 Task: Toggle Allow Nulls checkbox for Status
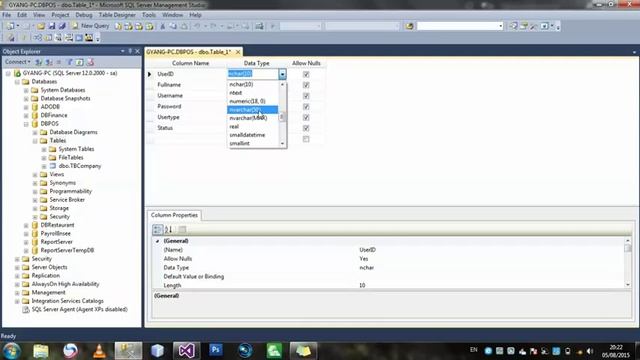306,128
